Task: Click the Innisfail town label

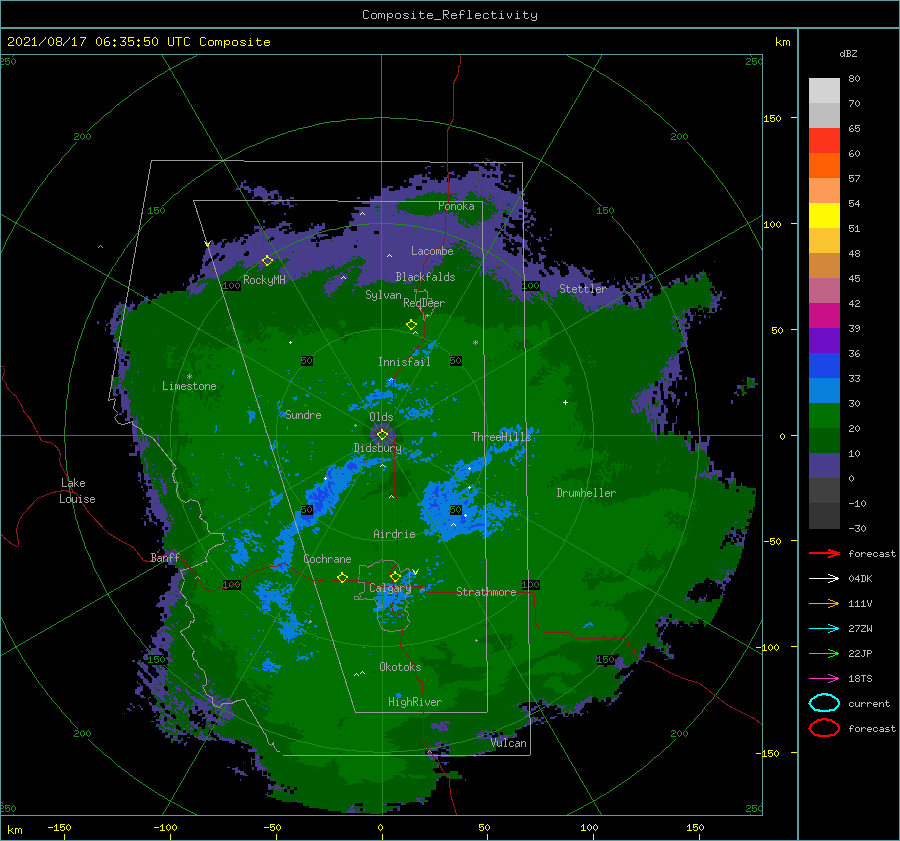Action: pyautogui.click(x=404, y=362)
